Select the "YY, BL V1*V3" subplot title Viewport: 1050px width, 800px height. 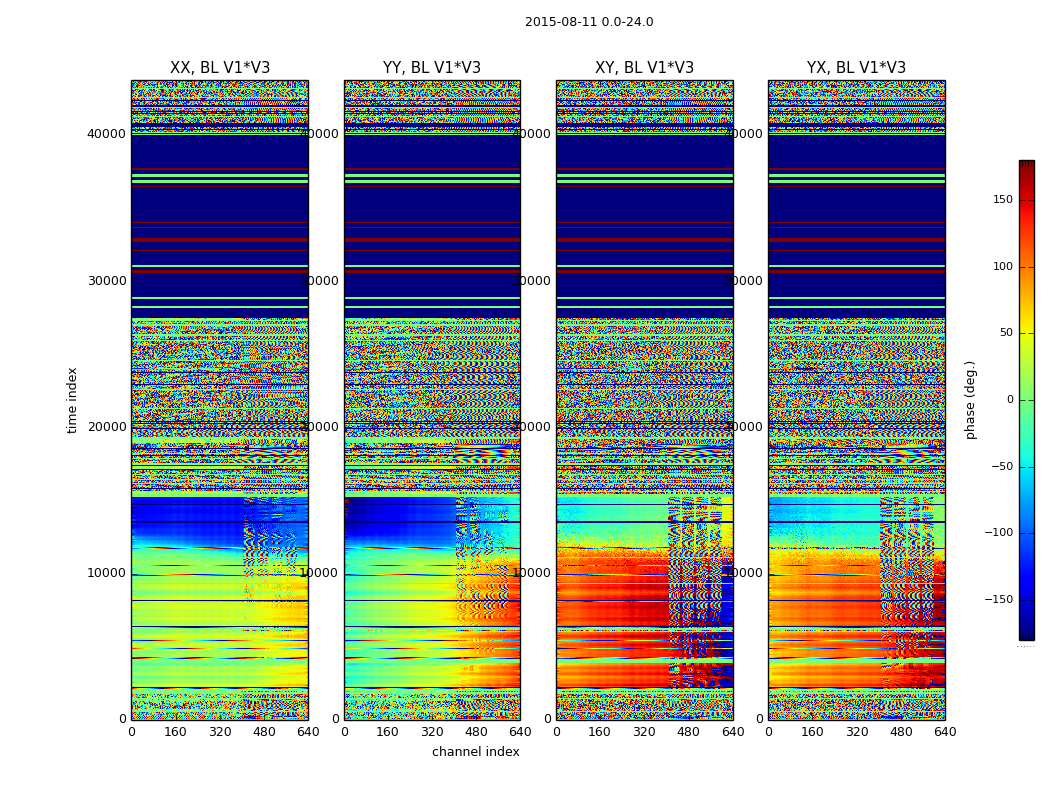[x=432, y=68]
